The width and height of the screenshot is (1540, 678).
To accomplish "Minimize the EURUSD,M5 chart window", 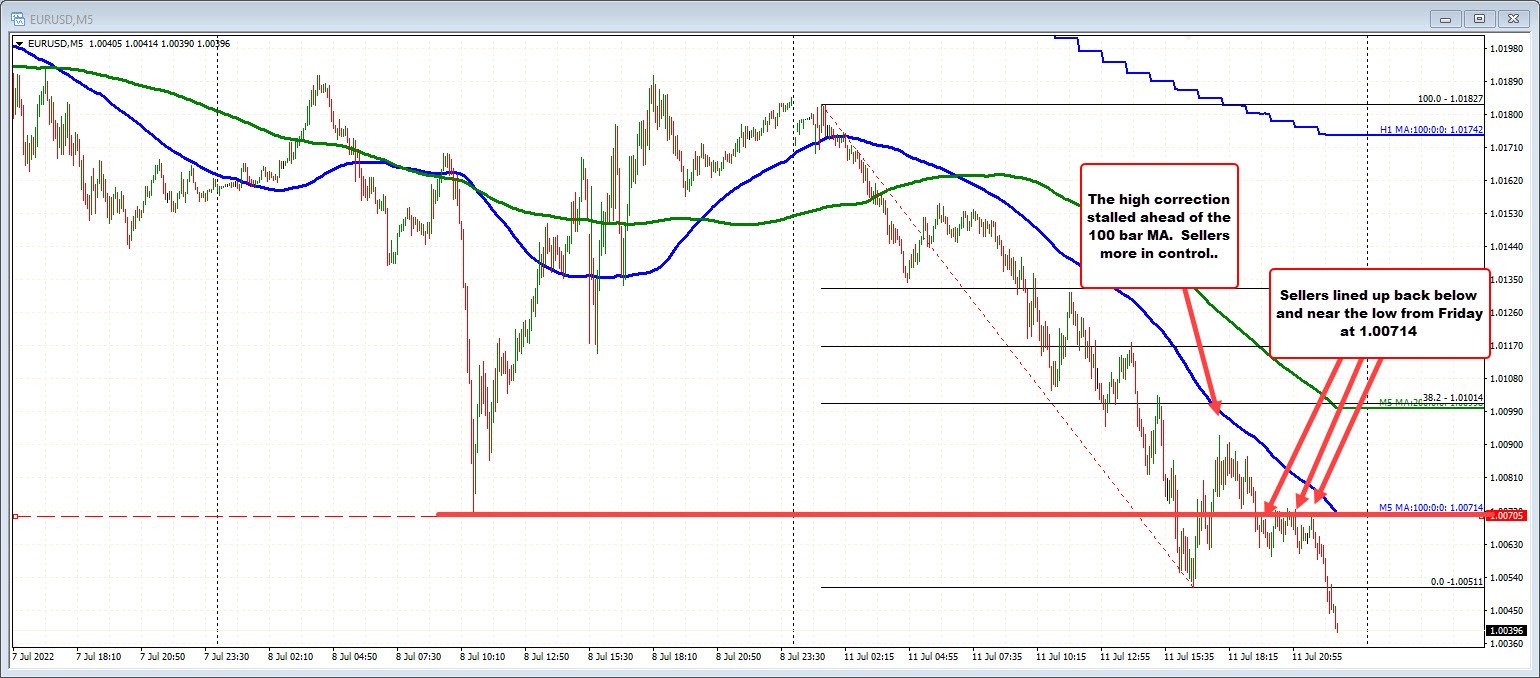I will pos(1444,17).
